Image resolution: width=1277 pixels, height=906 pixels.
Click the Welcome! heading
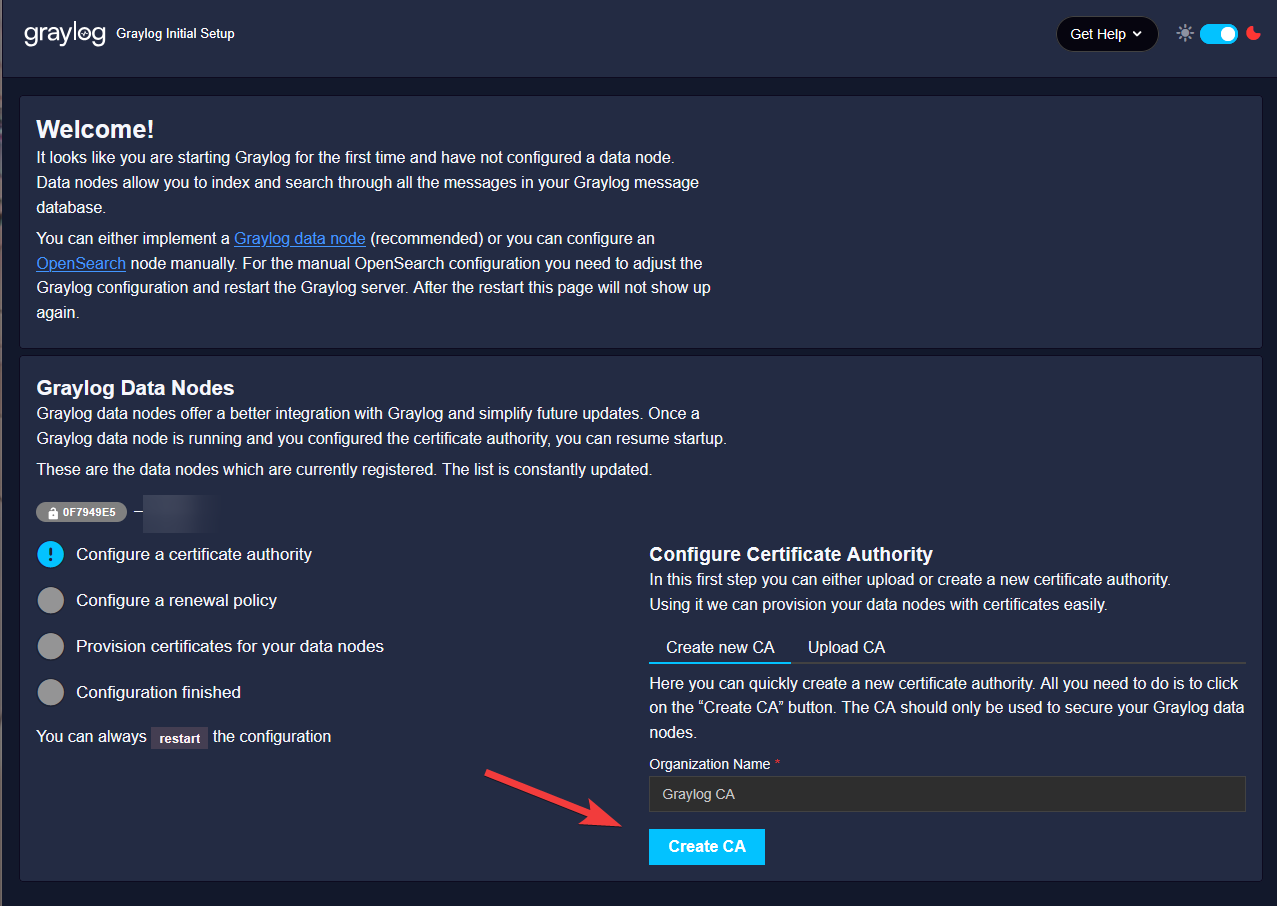click(95, 129)
